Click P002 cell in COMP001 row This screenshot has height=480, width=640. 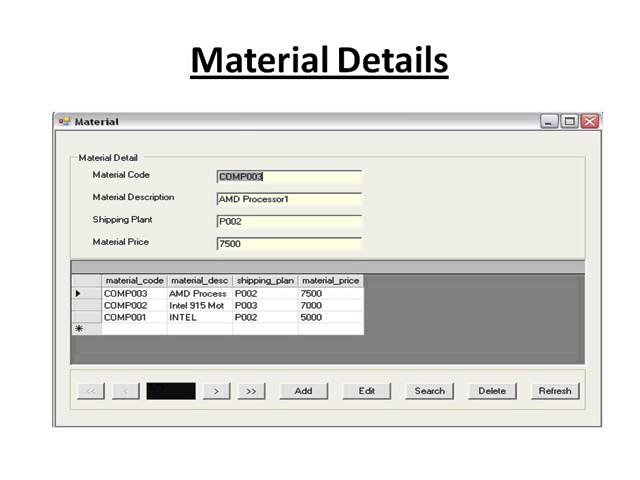(x=265, y=317)
